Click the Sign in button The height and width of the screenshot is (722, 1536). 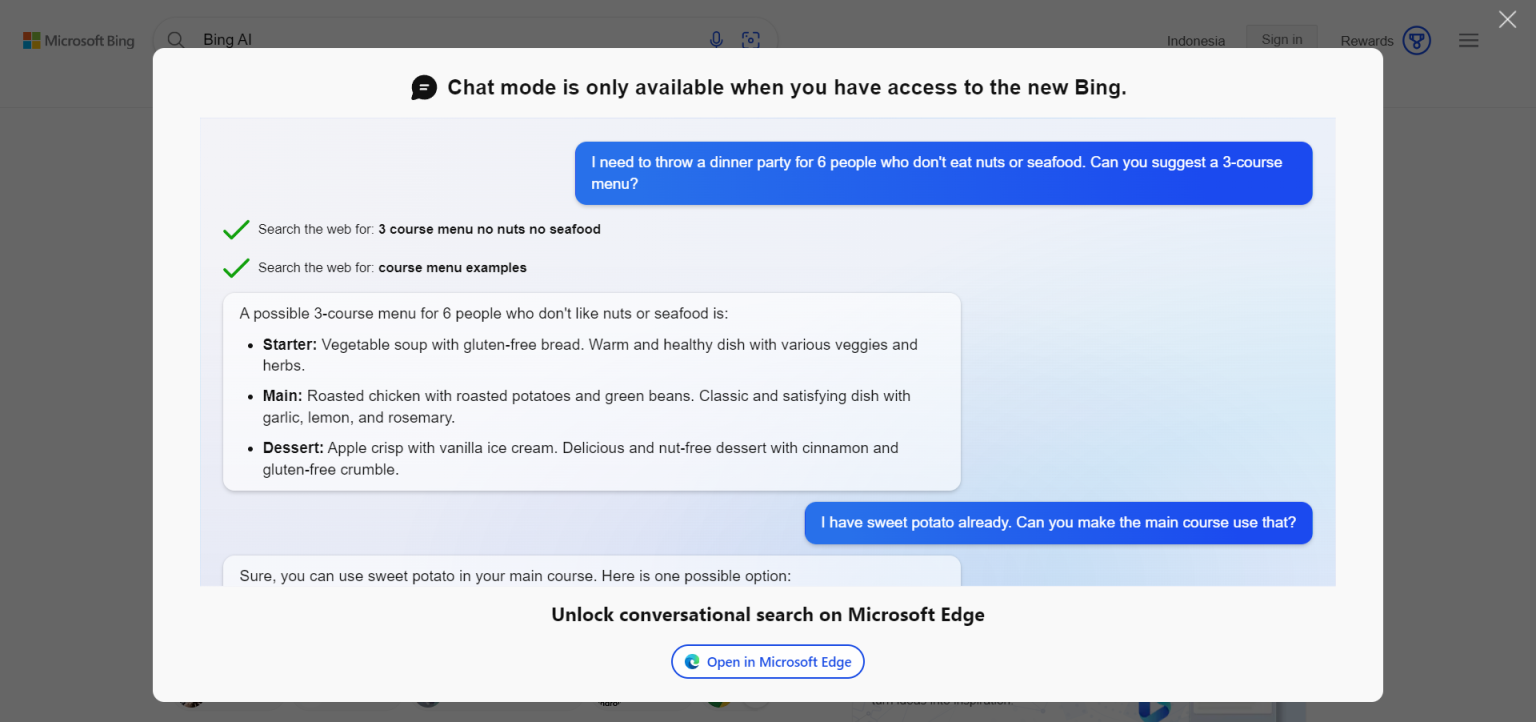click(x=1281, y=38)
